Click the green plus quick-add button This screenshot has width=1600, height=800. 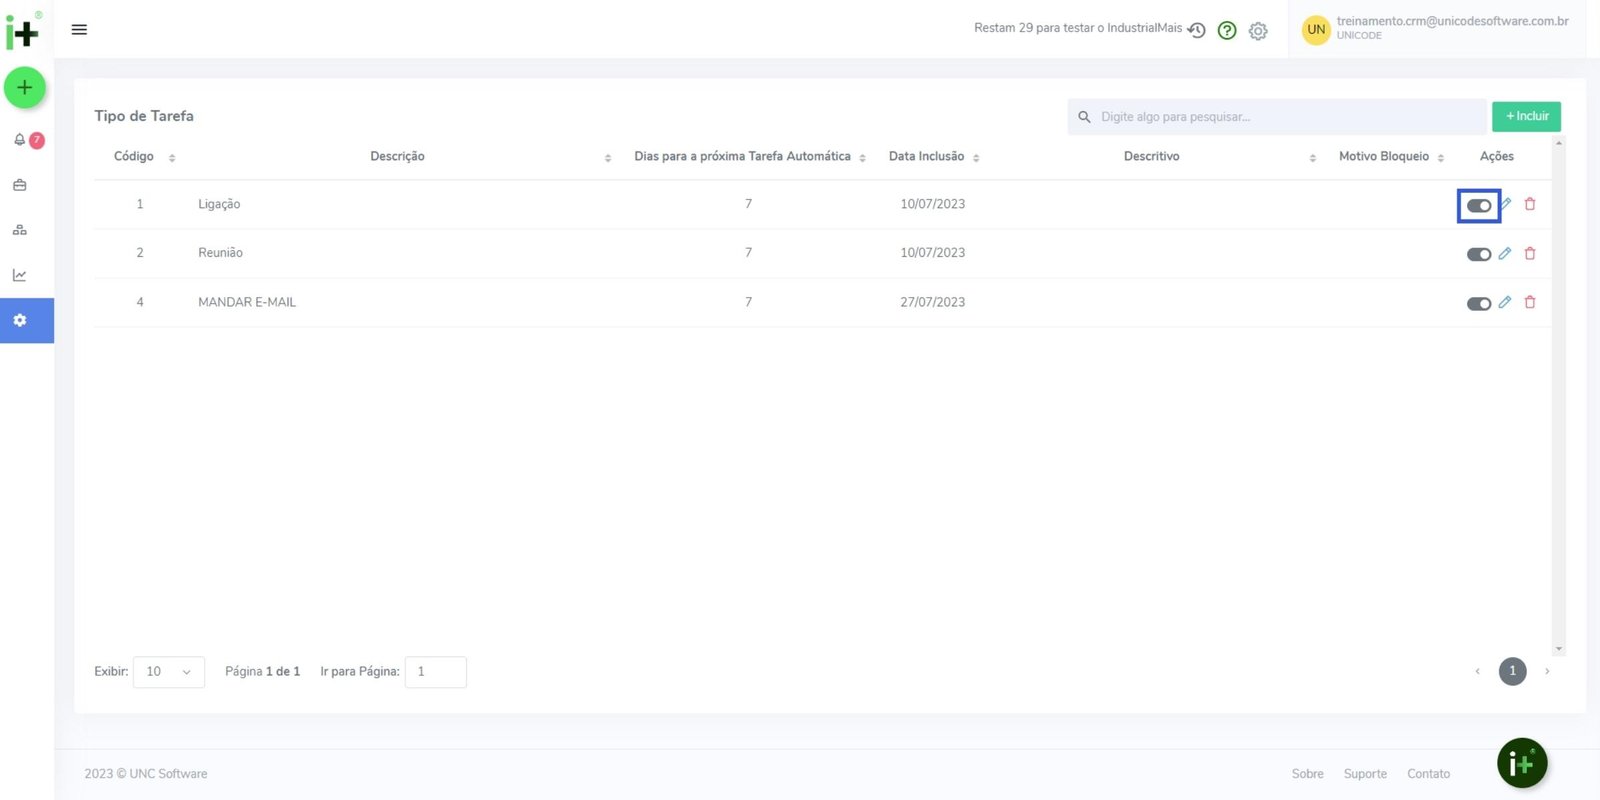point(25,88)
